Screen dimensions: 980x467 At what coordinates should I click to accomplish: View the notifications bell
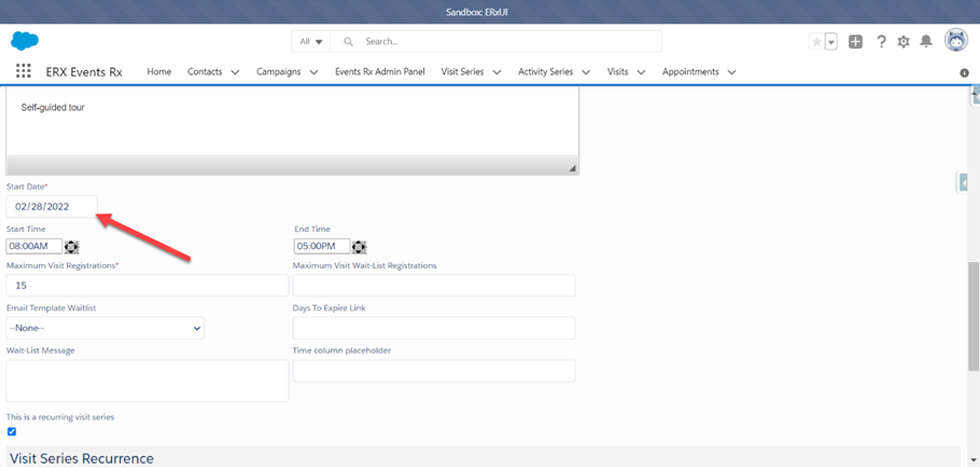click(x=926, y=42)
